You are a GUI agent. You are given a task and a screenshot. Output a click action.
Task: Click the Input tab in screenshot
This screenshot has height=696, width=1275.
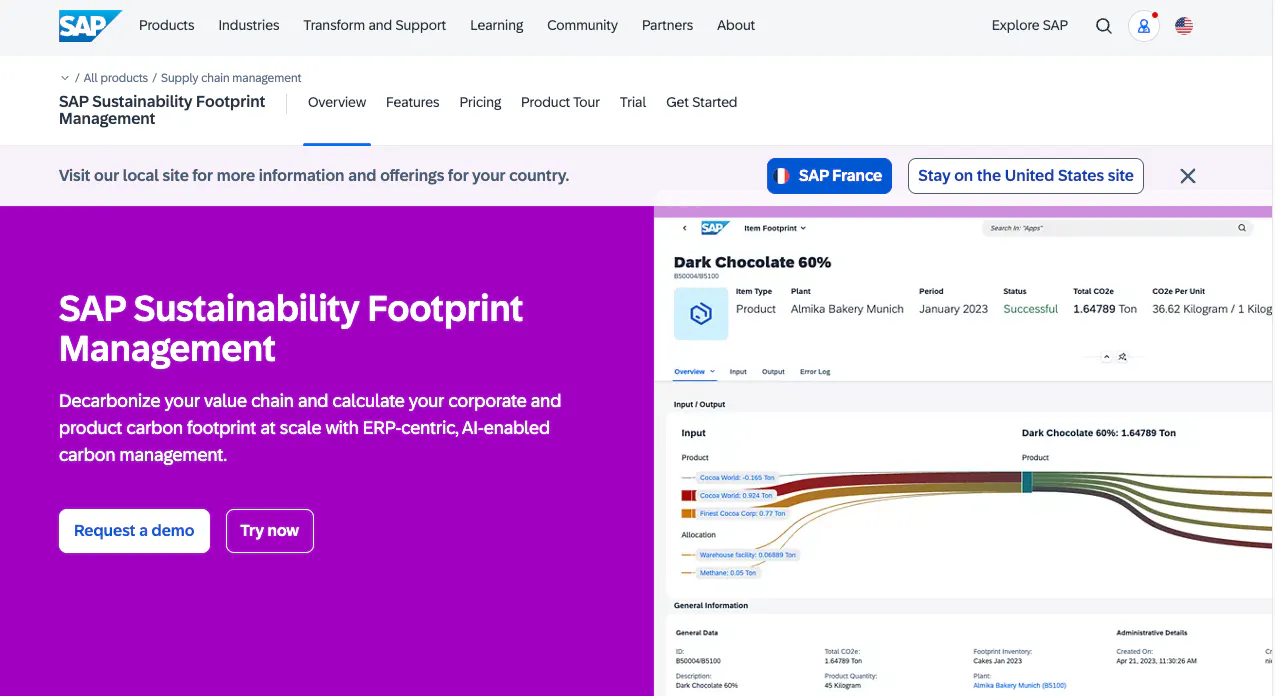(738, 372)
